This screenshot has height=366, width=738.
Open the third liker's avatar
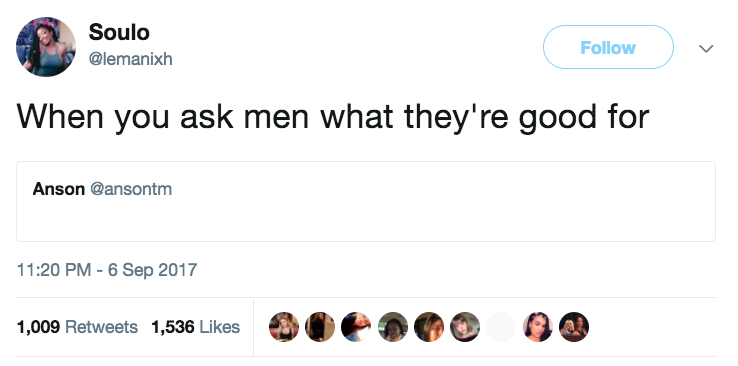click(356, 326)
